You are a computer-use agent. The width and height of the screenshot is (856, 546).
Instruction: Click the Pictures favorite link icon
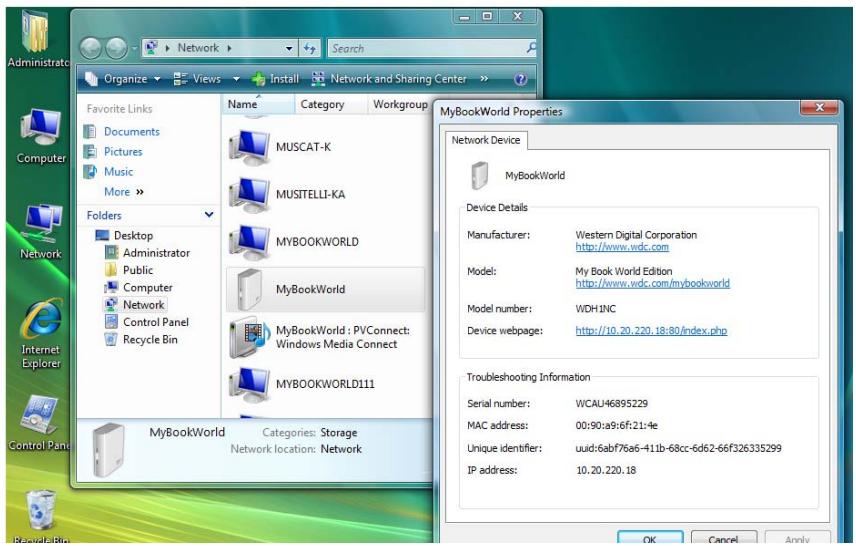(x=90, y=152)
